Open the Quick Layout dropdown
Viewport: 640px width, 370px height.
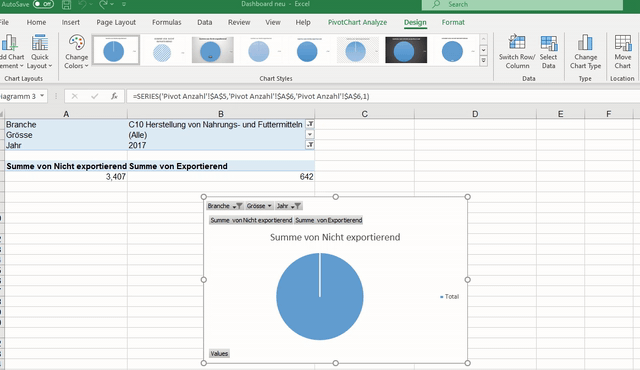(40, 52)
